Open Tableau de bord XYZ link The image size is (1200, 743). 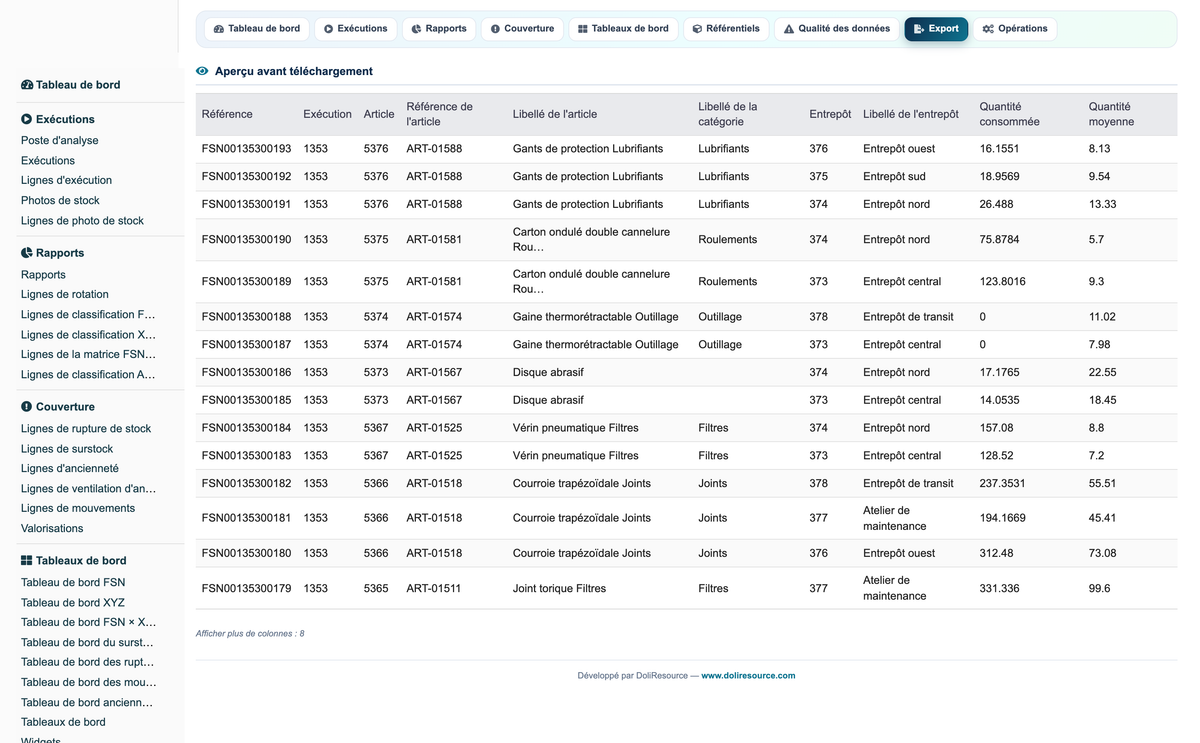tap(73, 603)
